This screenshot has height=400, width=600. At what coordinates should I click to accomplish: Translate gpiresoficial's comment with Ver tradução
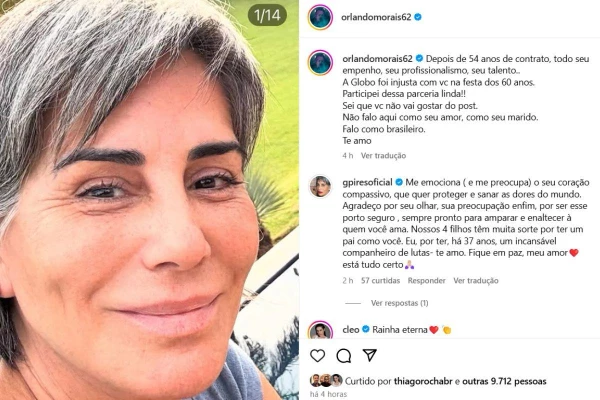tap(476, 281)
